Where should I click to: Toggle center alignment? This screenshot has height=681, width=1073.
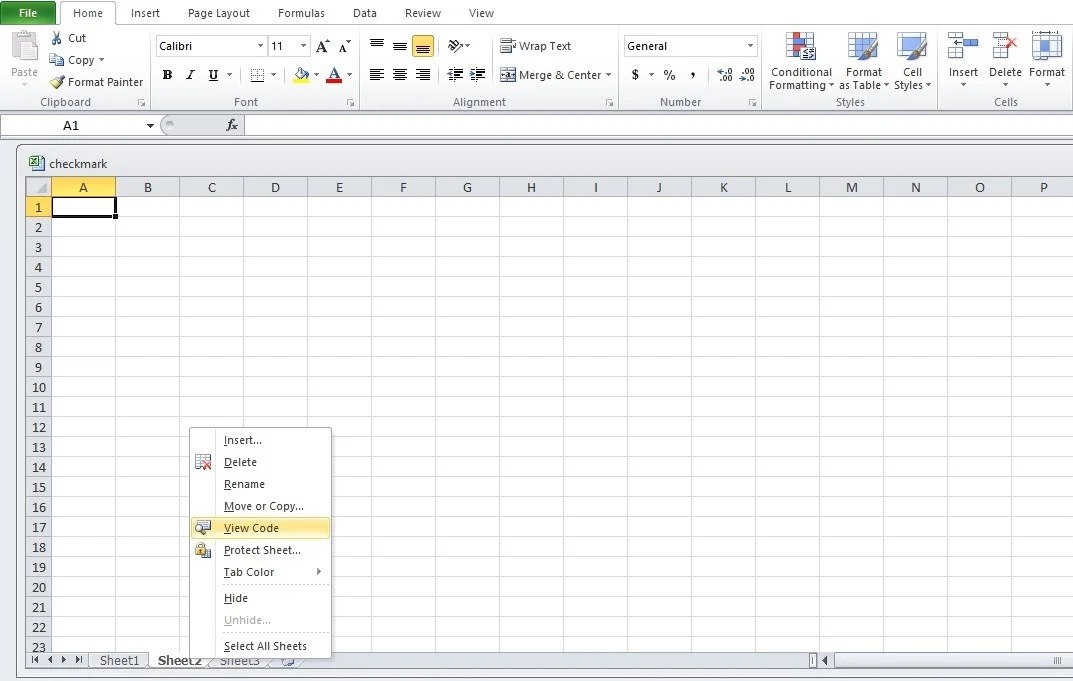(399, 74)
